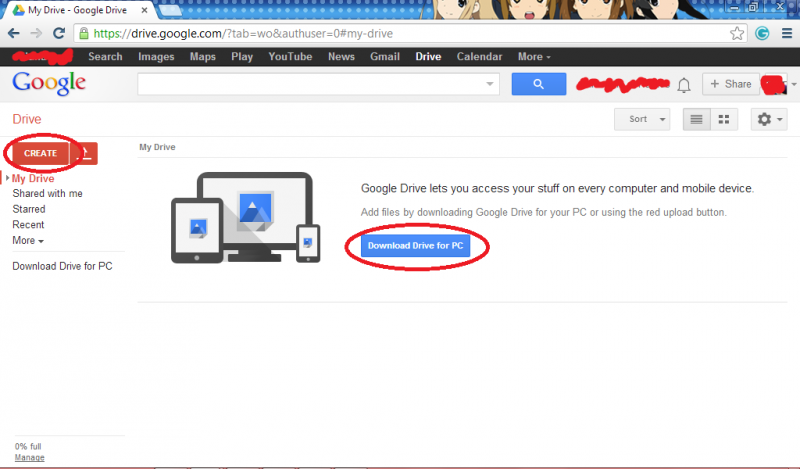Open YouTube in the Google bar
Screen dimensions: 800x469
290,57
